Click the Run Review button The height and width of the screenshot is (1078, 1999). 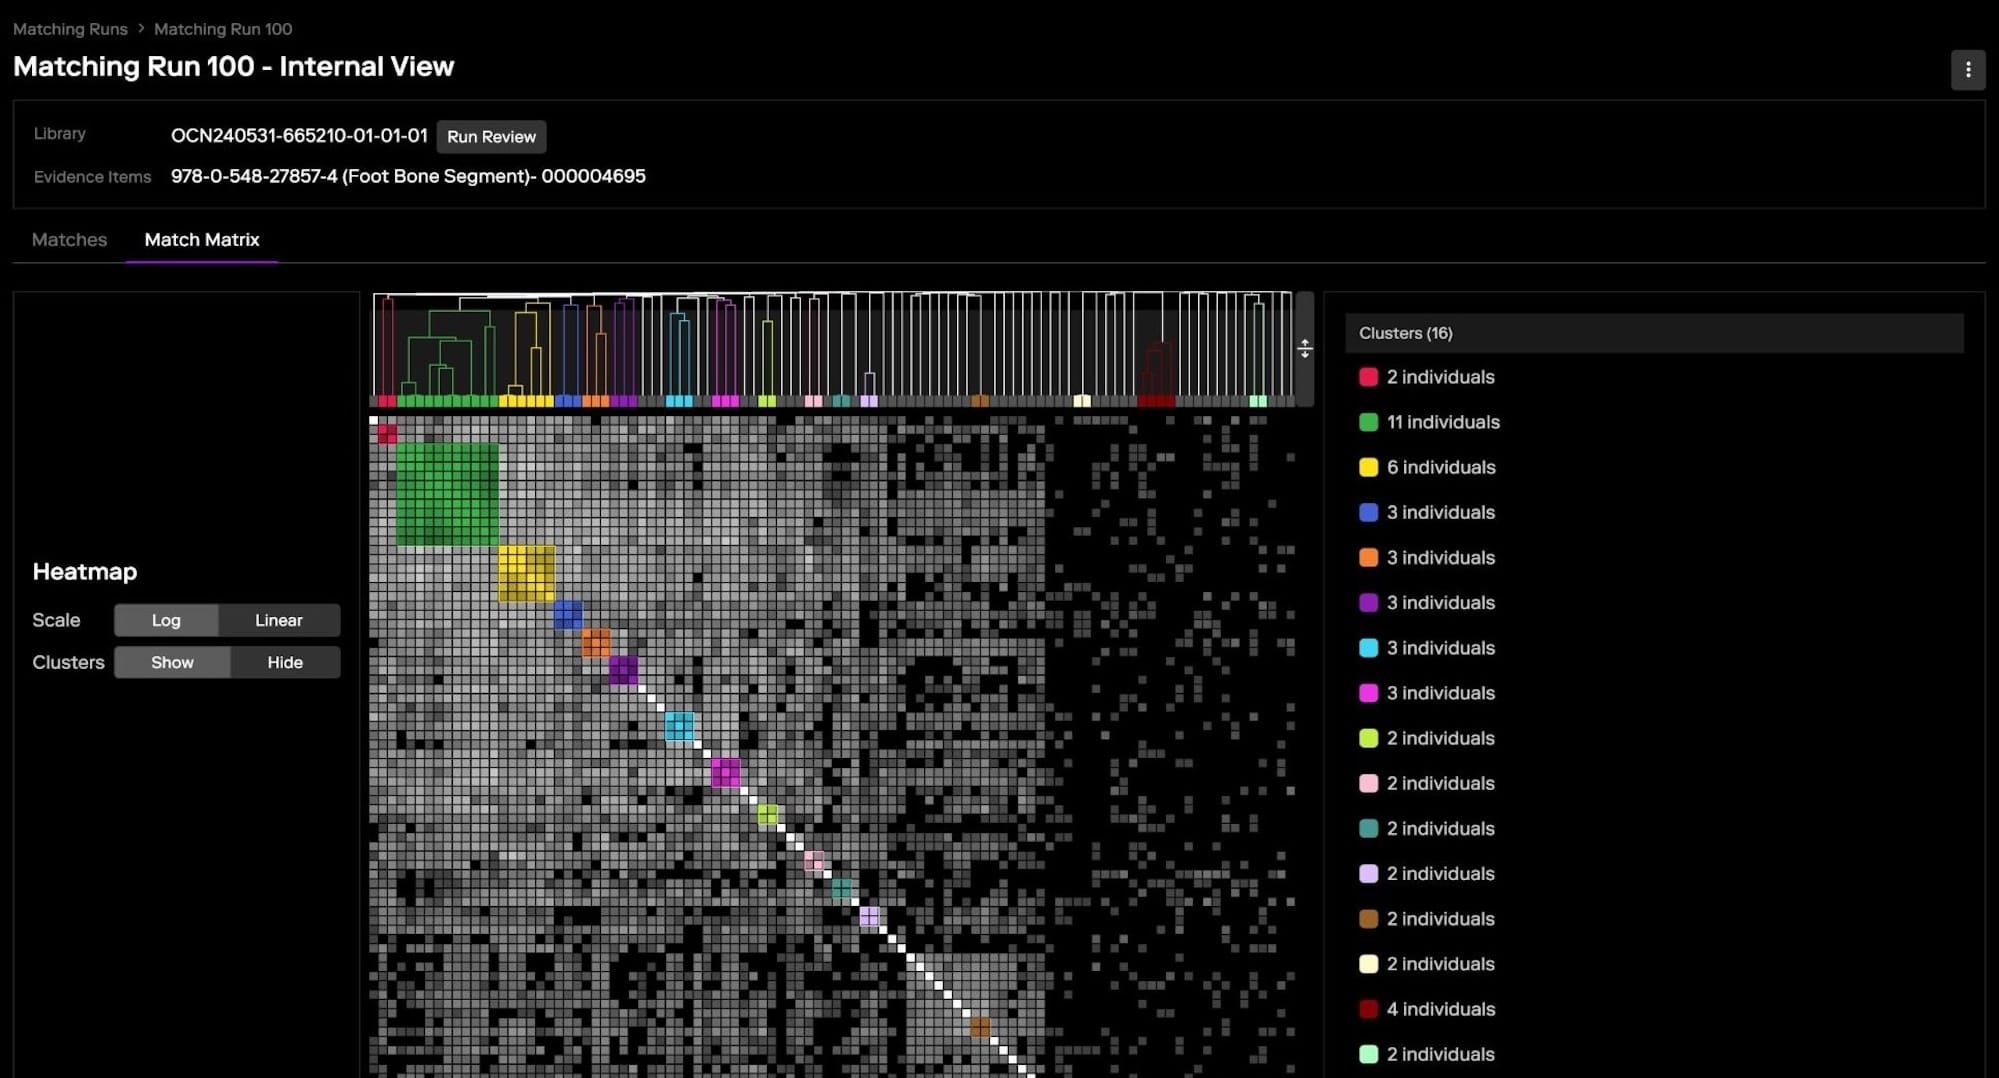point(491,137)
